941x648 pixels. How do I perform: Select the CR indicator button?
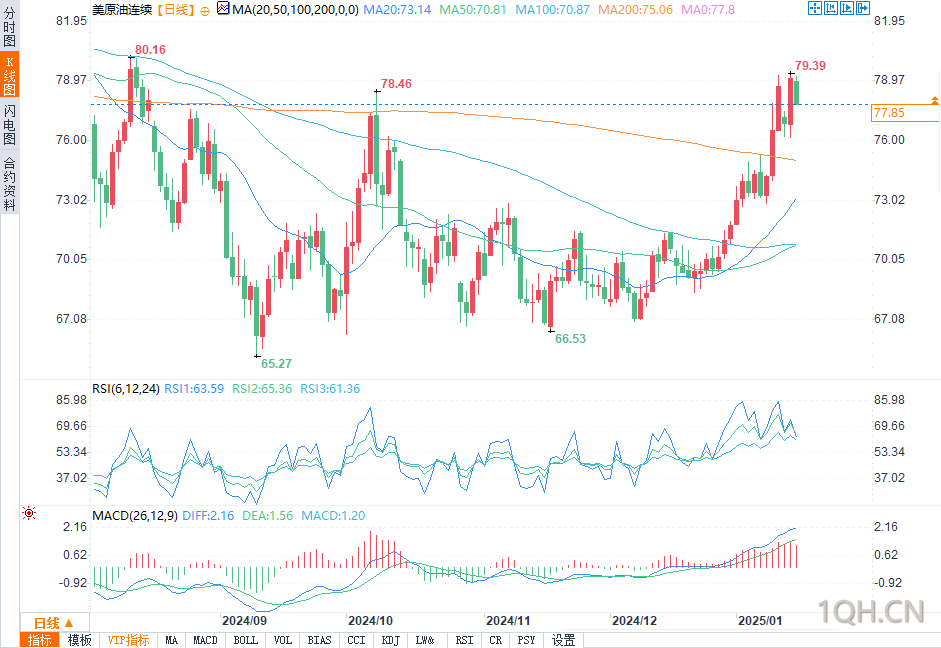[496, 640]
